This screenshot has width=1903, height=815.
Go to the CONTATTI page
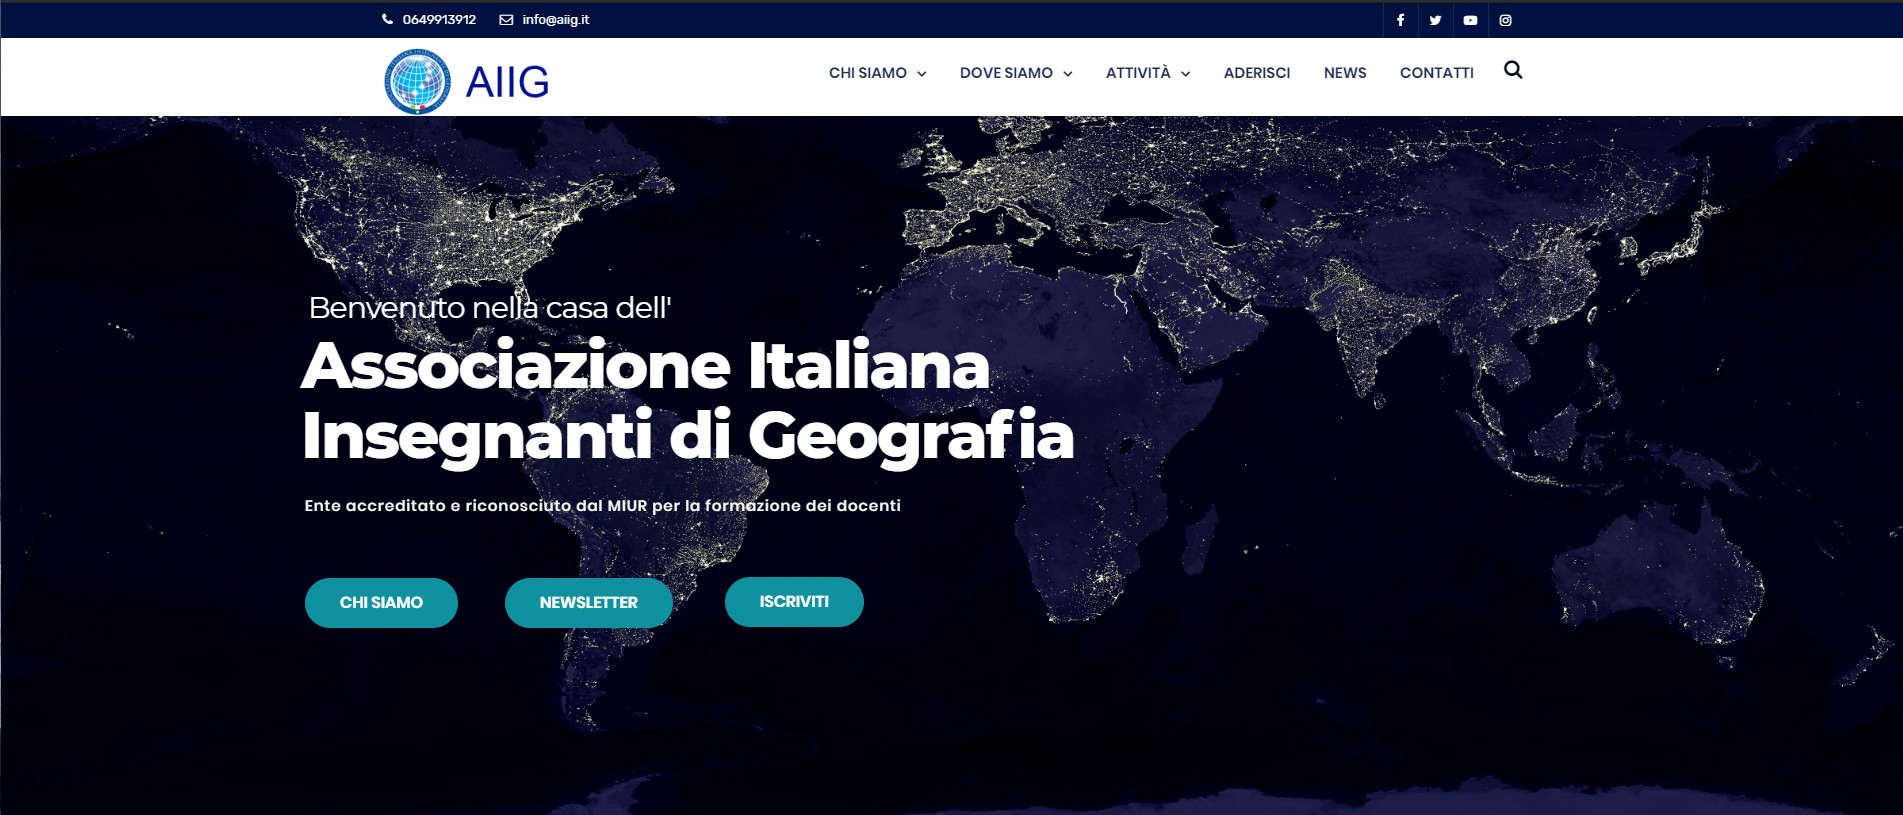(x=1437, y=73)
